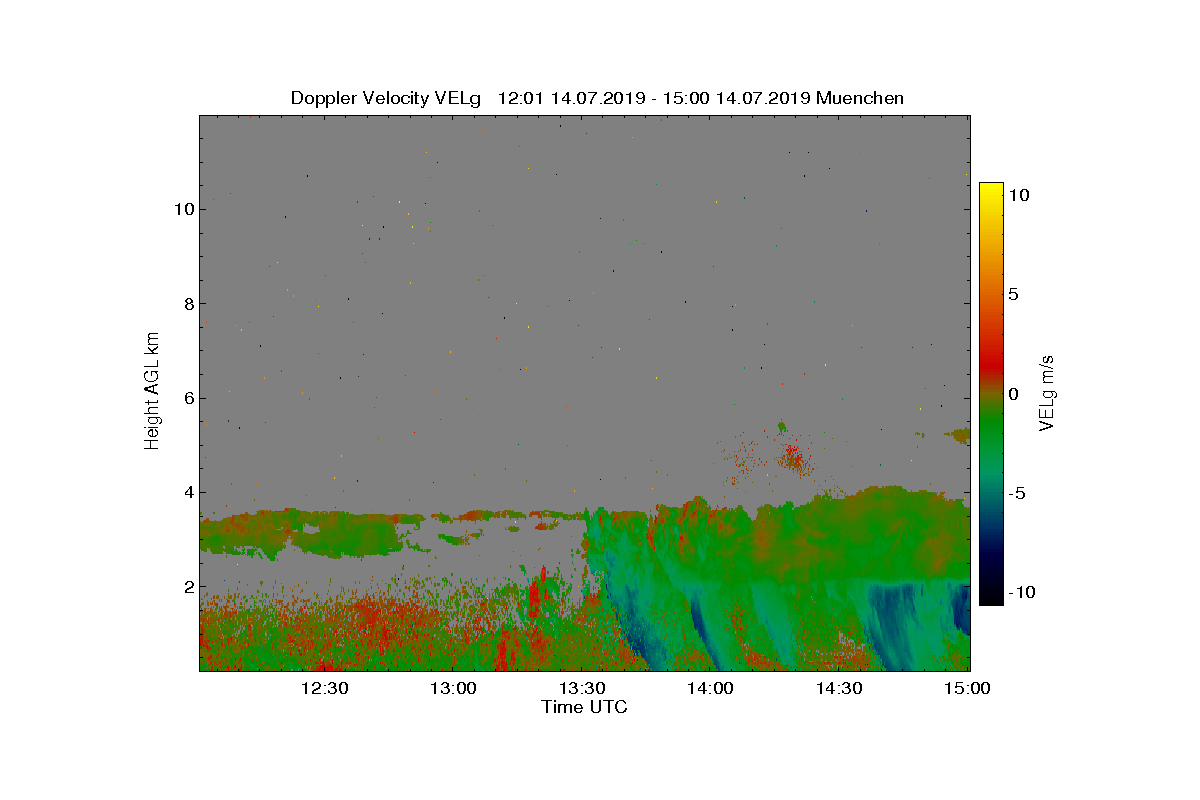Click the height tick label '2'
This screenshot has width=1200, height=800.
point(187,586)
